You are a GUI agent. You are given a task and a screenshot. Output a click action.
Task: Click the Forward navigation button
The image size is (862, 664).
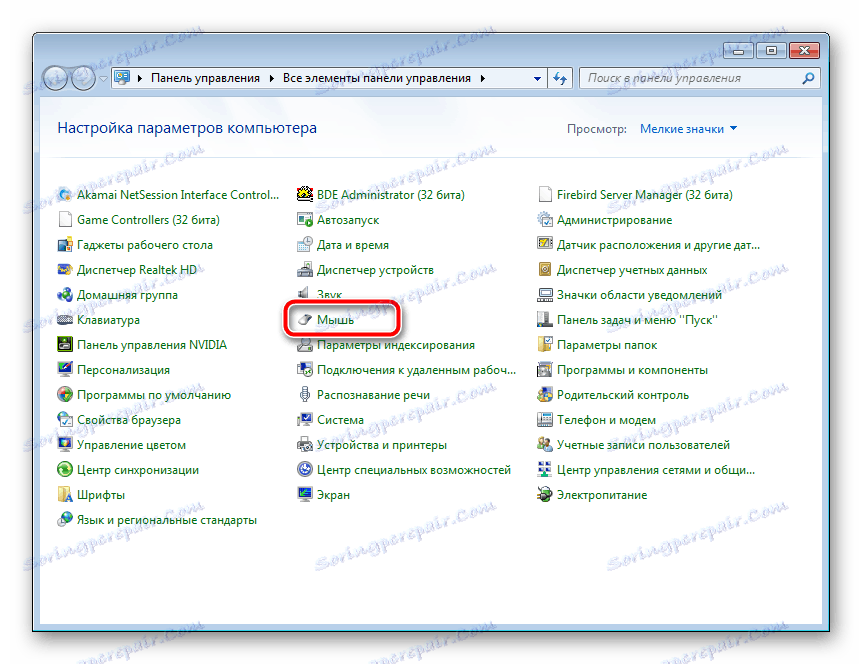(x=83, y=79)
